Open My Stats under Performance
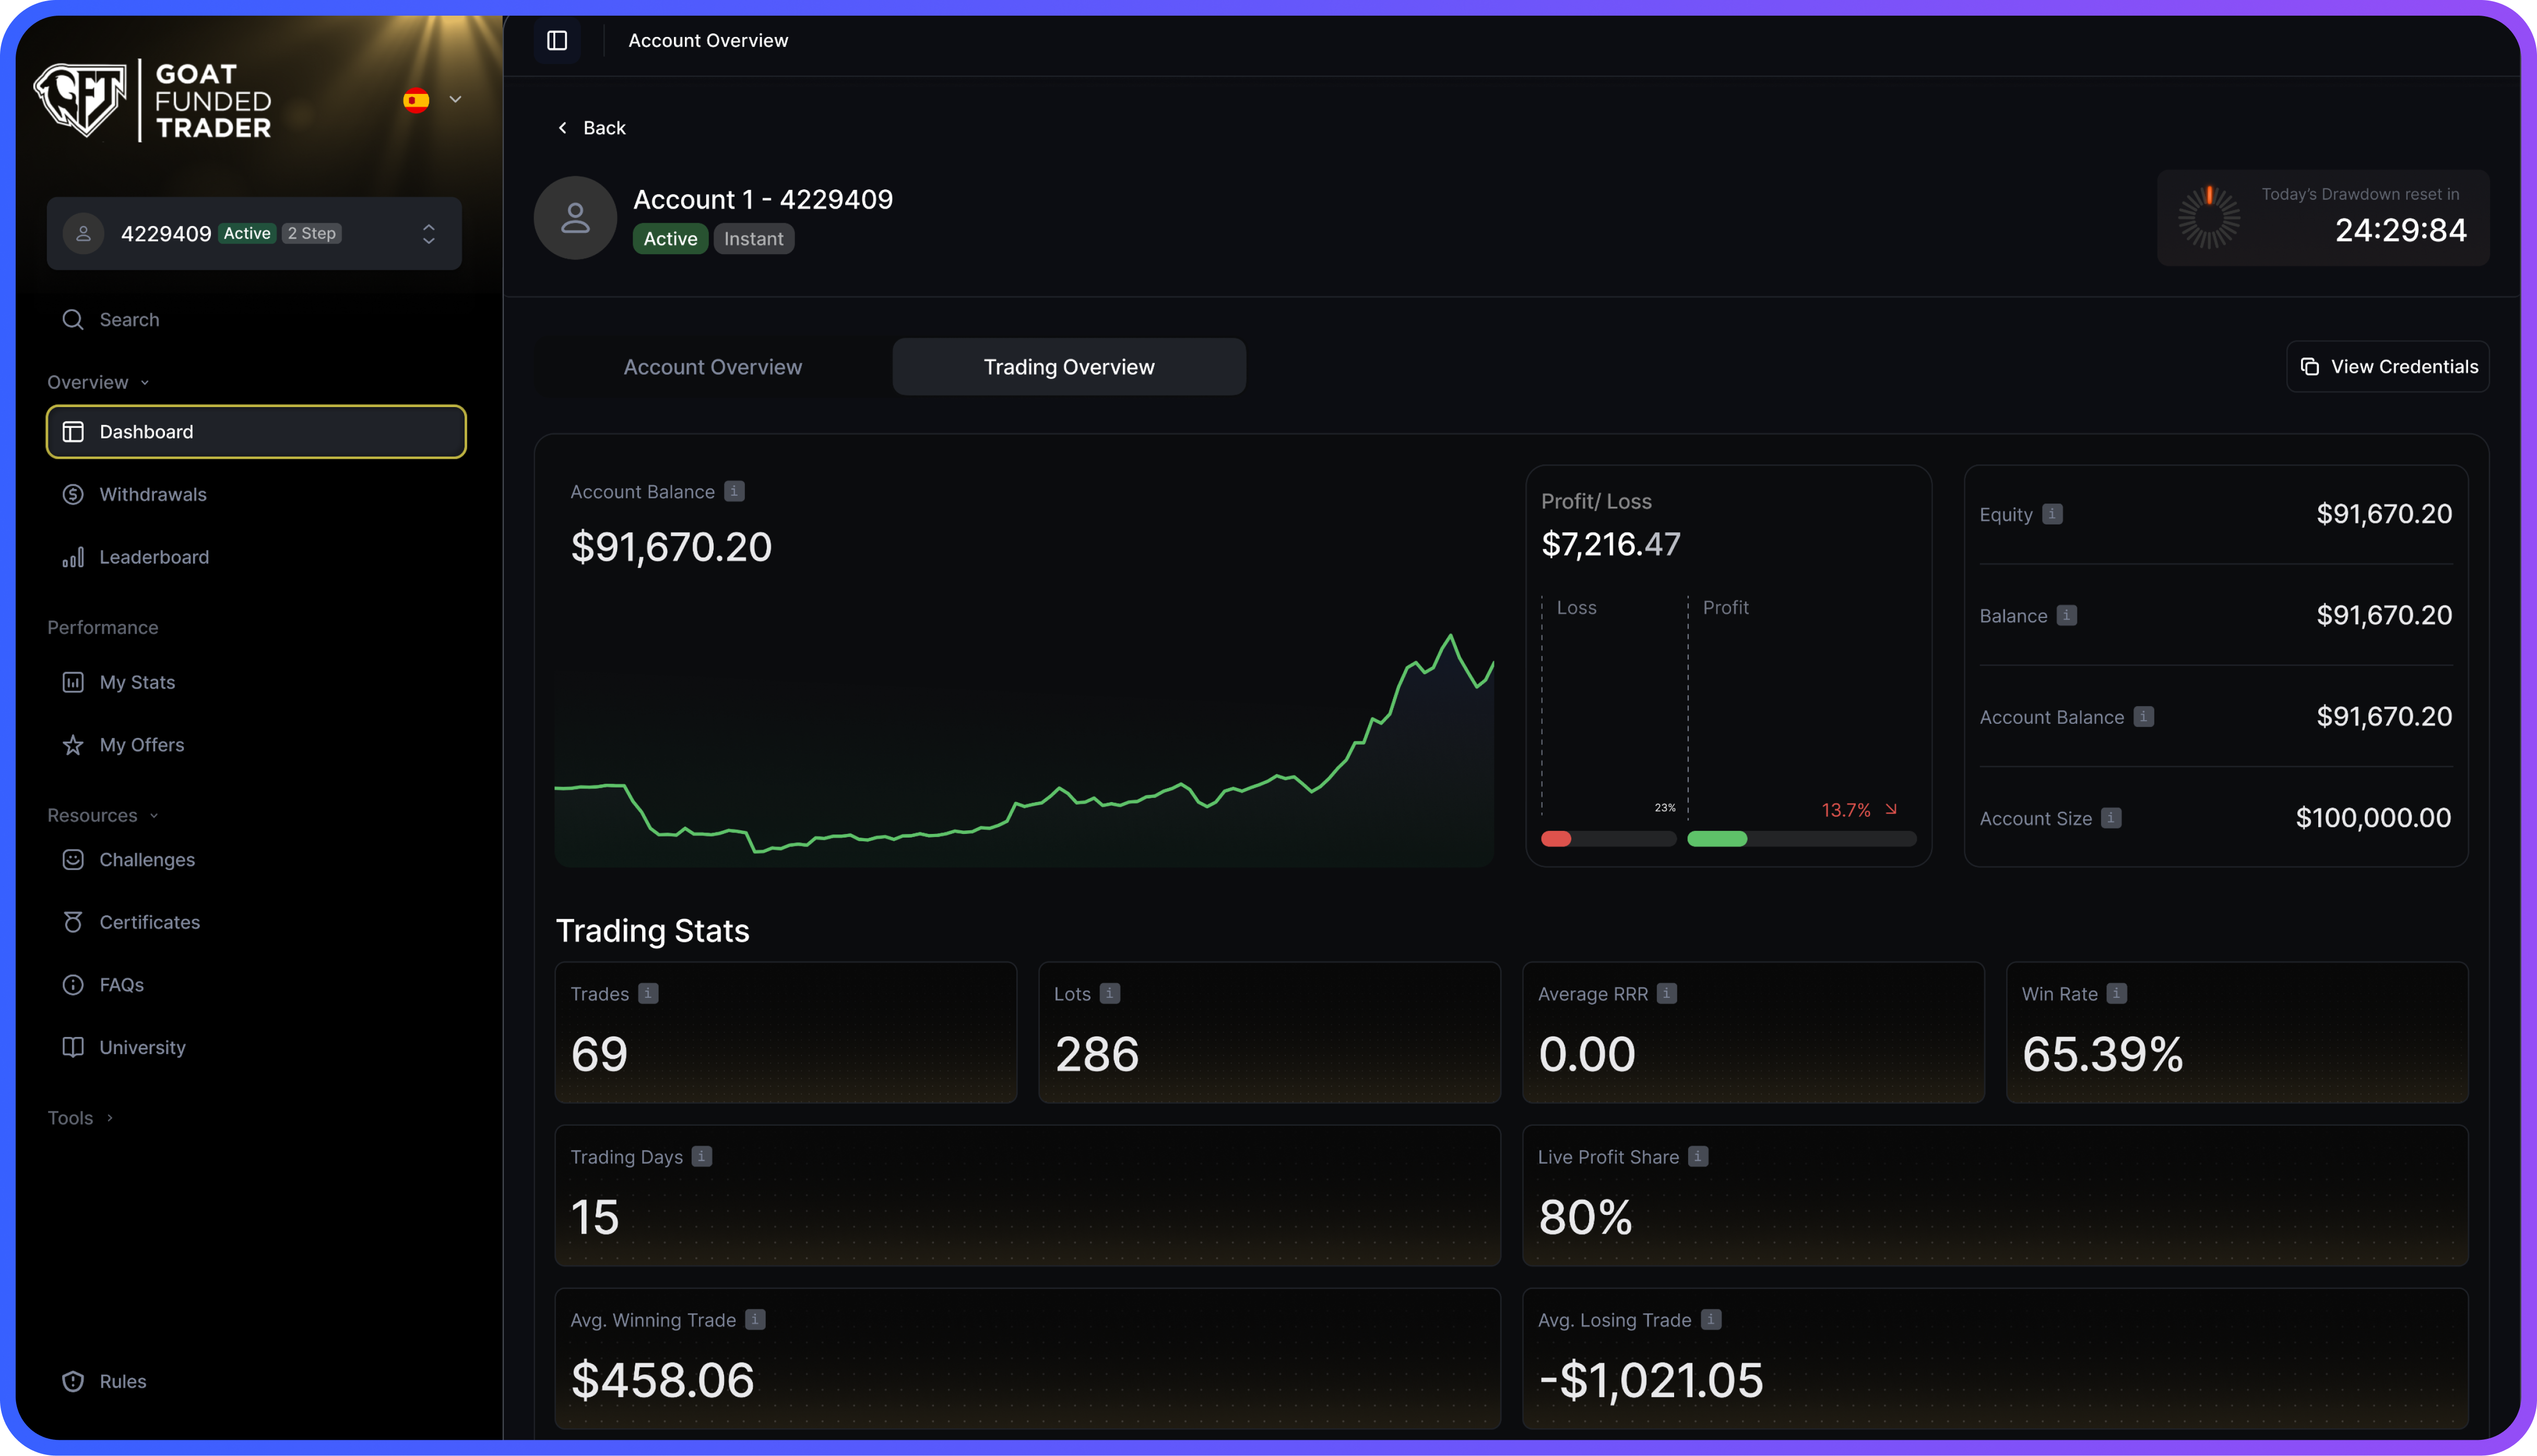Viewport: 2537px width, 1456px height. [x=137, y=682]
